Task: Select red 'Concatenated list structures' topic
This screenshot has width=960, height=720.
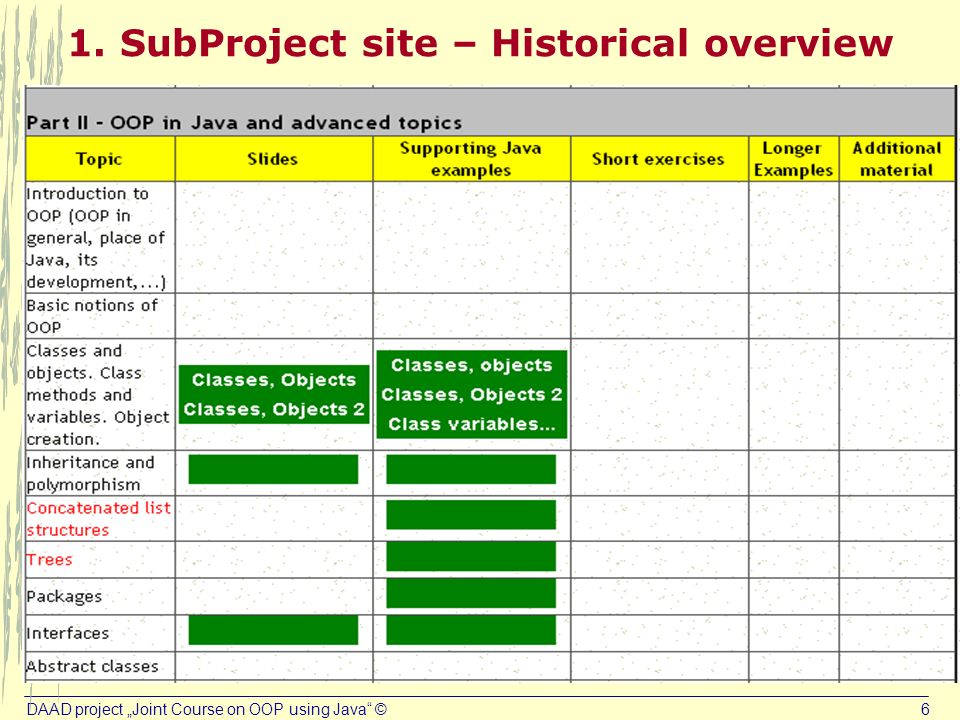Action: 100,519
